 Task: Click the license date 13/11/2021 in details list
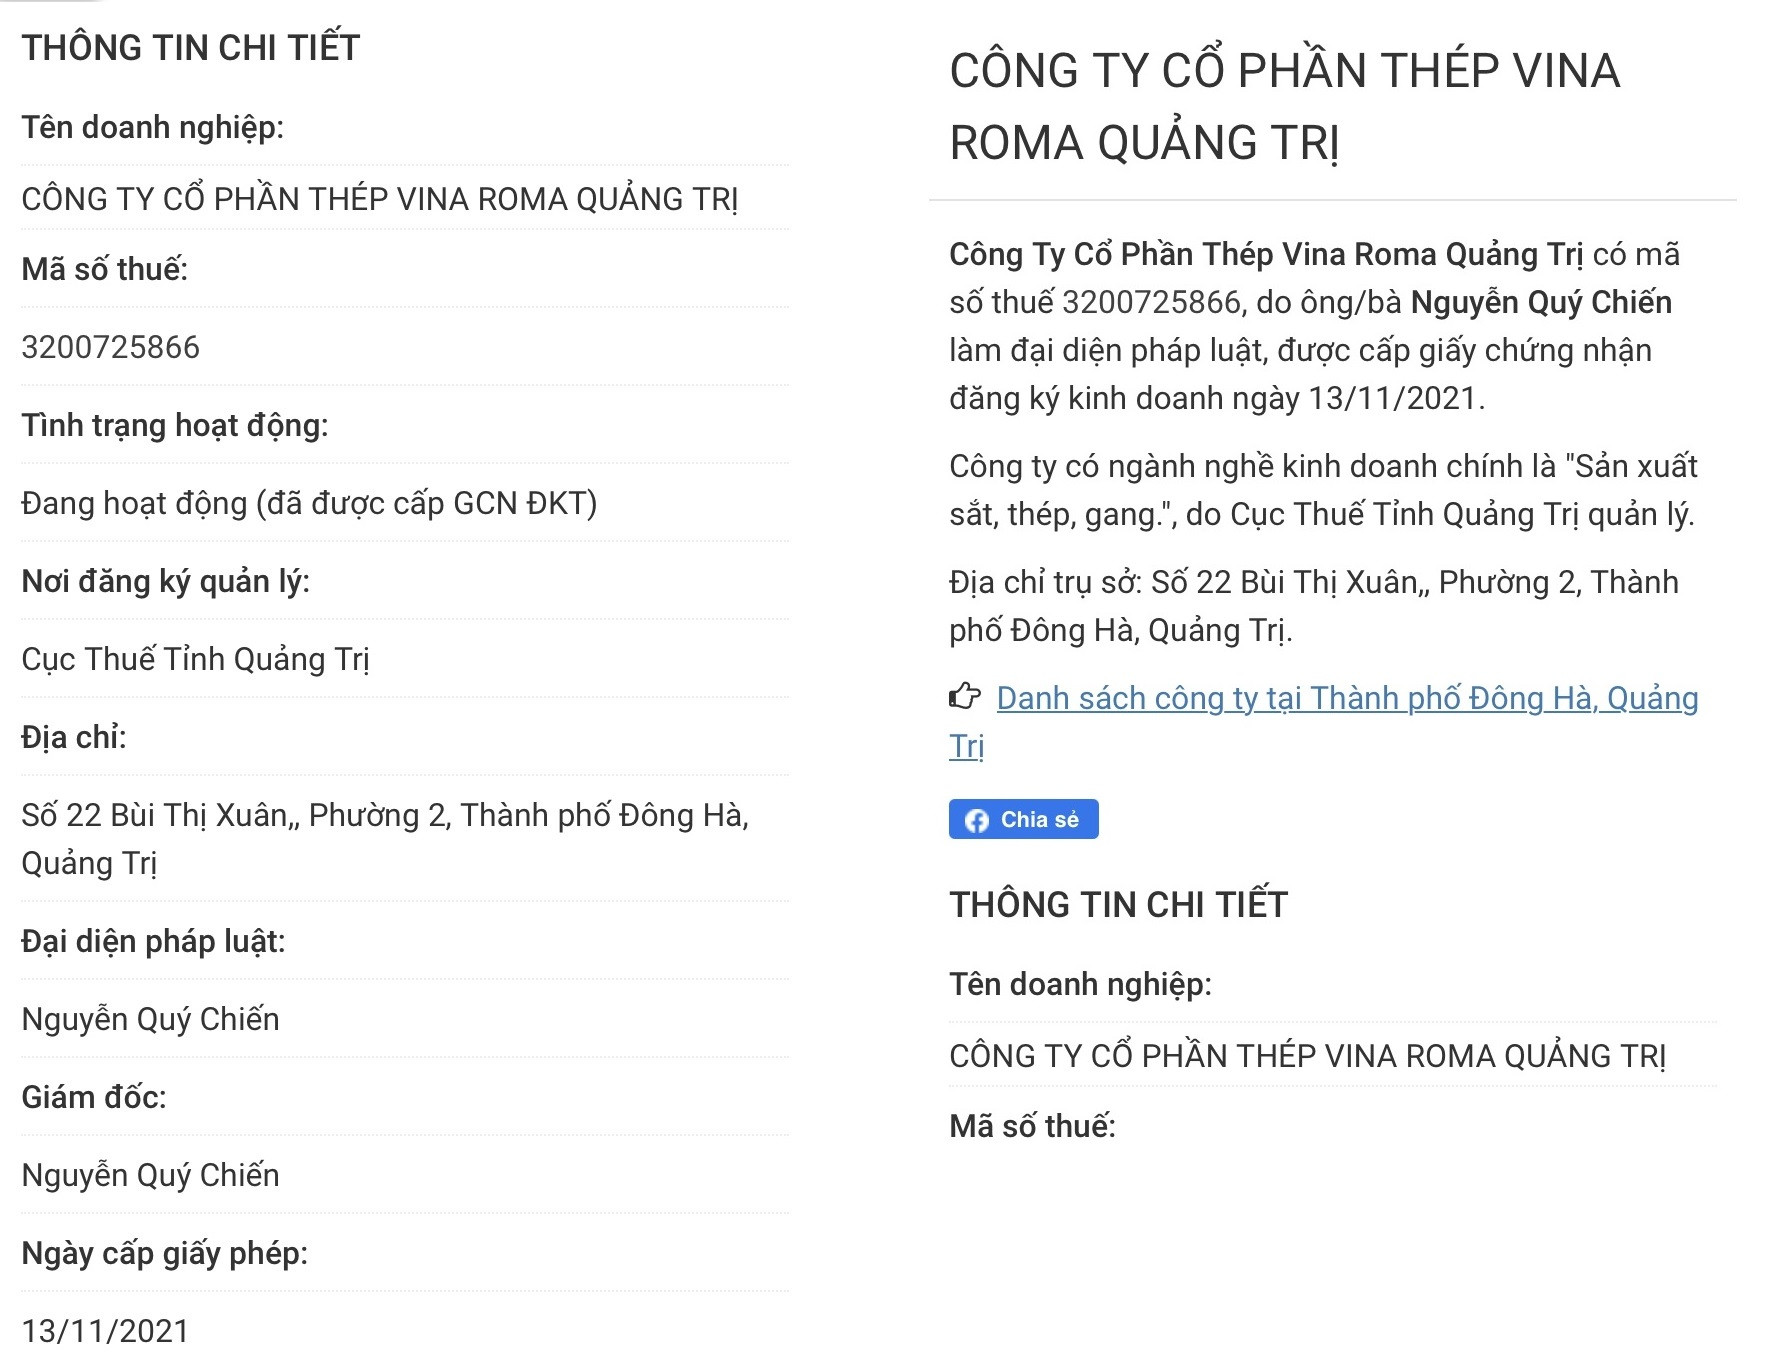tap(105, 1331)
